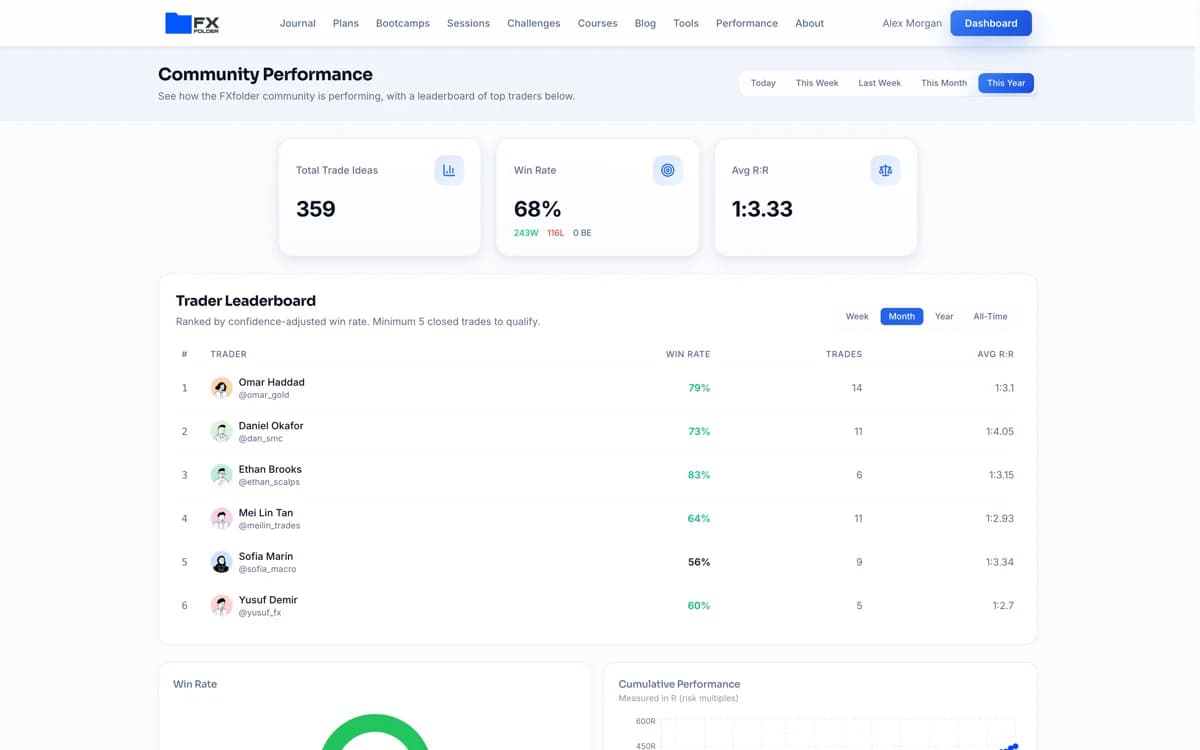
Task: Click the @yusuf_fx handle
Action: [260, 613]
